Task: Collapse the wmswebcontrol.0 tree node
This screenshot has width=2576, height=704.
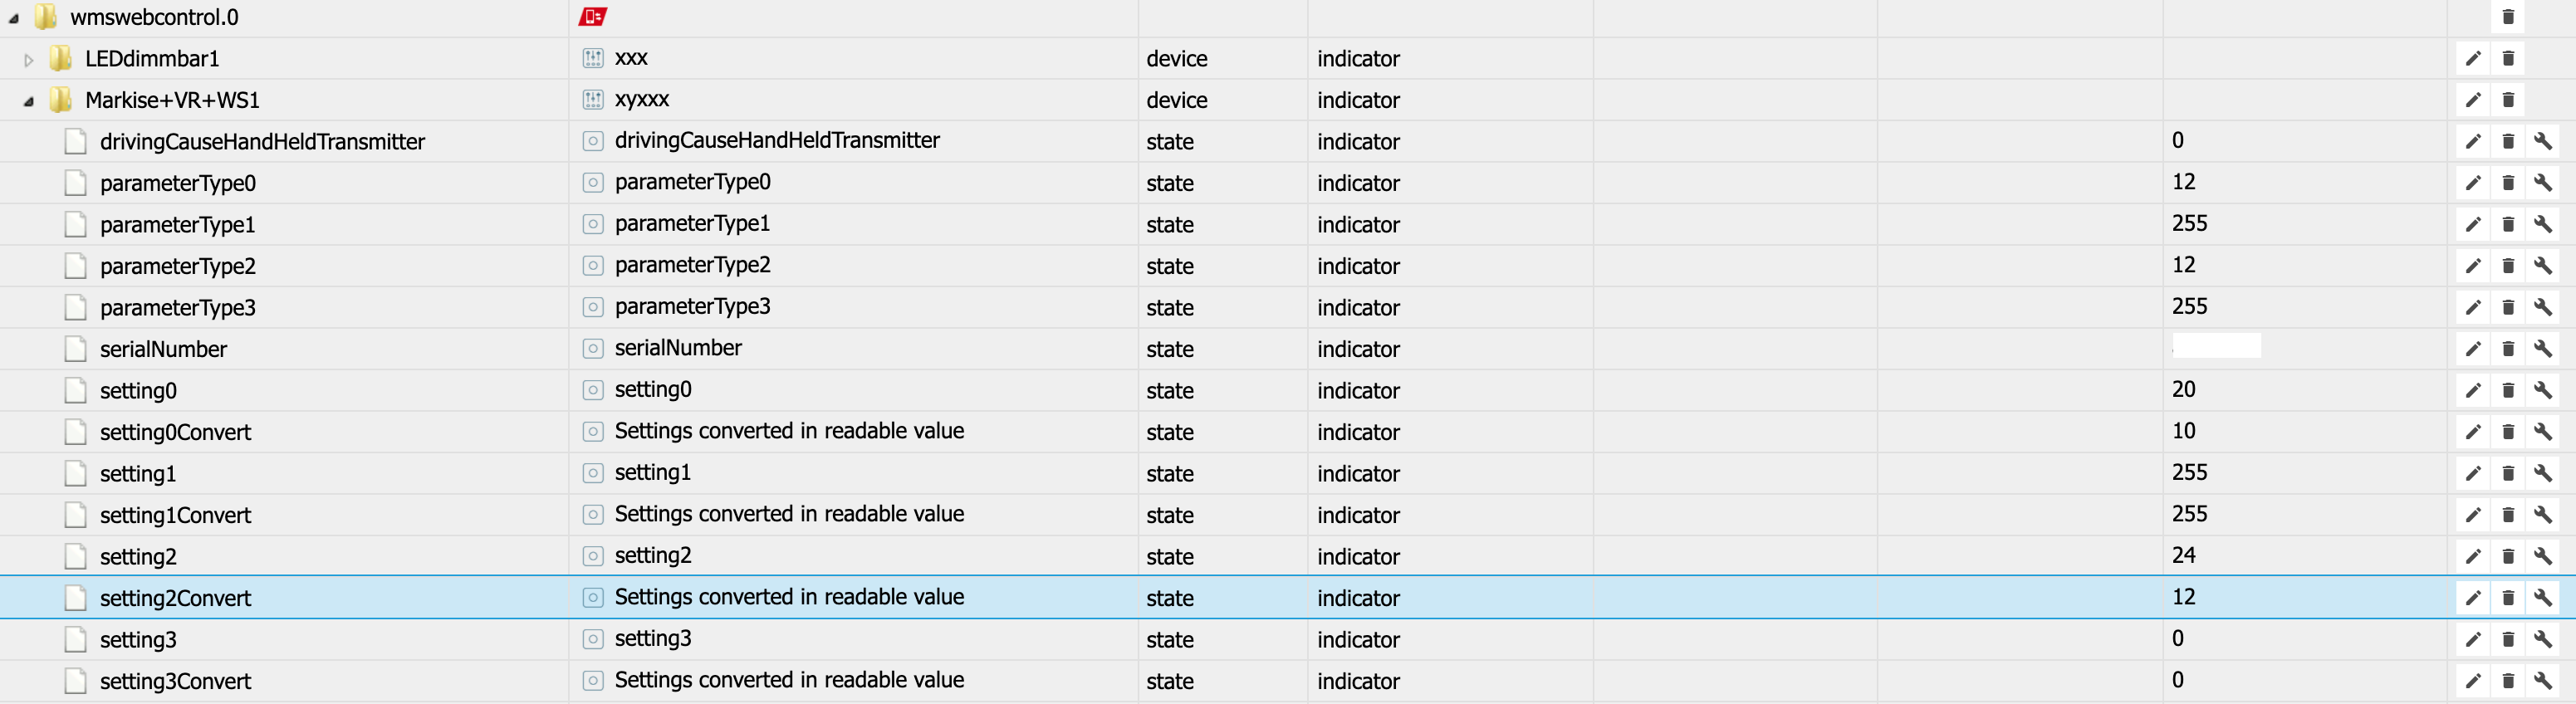Action: (x=14, y=18)
